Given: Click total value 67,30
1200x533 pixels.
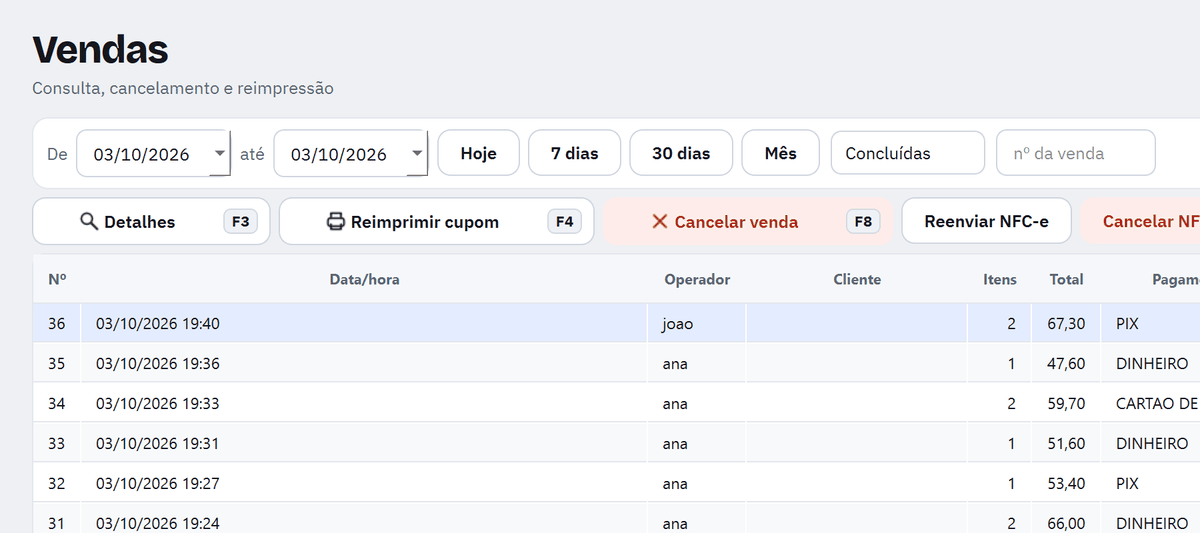Looking at the screenshot, I should [x=1066, y=324].
